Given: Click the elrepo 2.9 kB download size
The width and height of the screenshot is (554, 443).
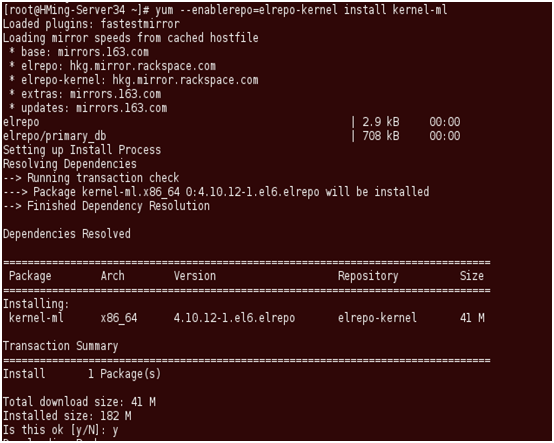Looking at the screenshot, I should coord(381,122).
